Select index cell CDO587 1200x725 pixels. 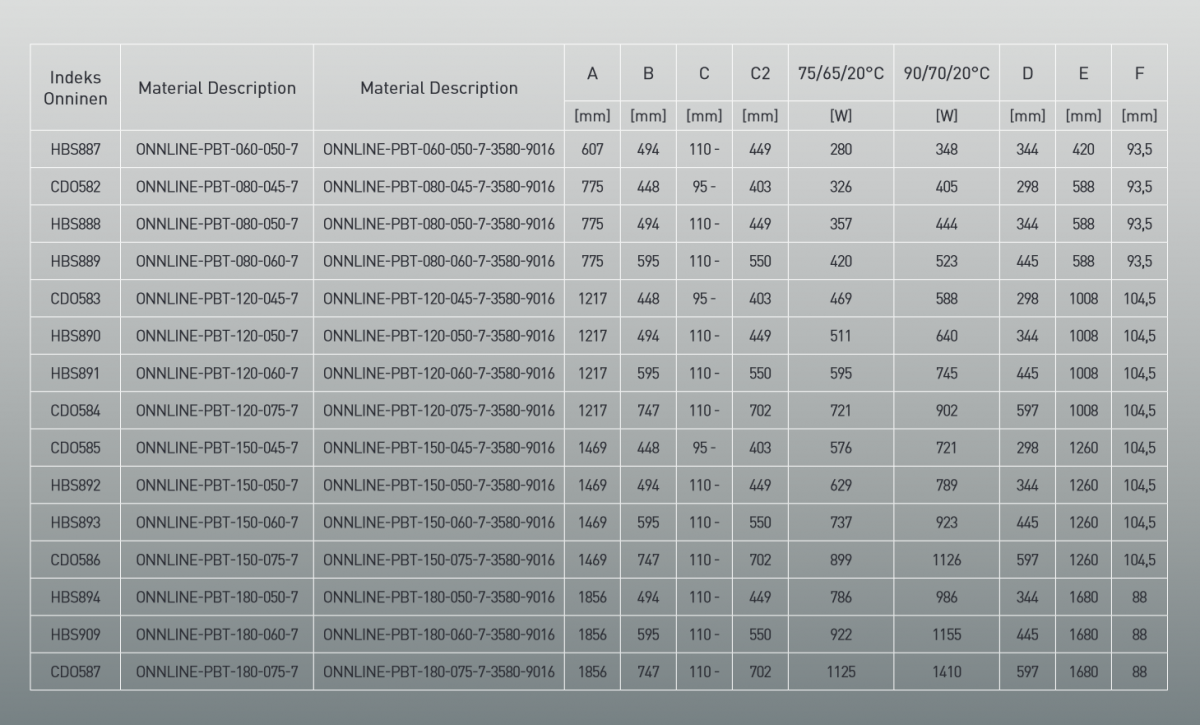pos(76,672)
